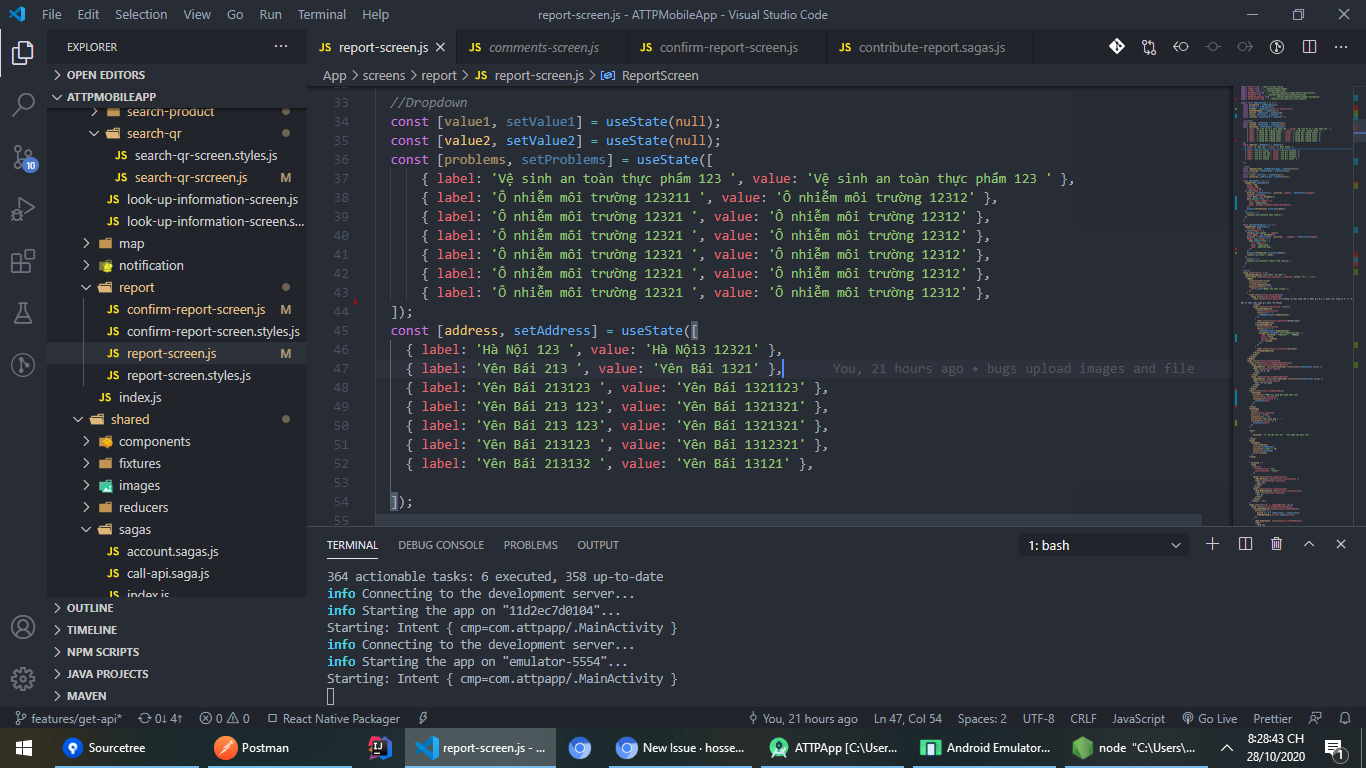The height and width of the screenshot is (768, 1366).
Task: Open the Accounts menu icon
Action: pos(23,627)
